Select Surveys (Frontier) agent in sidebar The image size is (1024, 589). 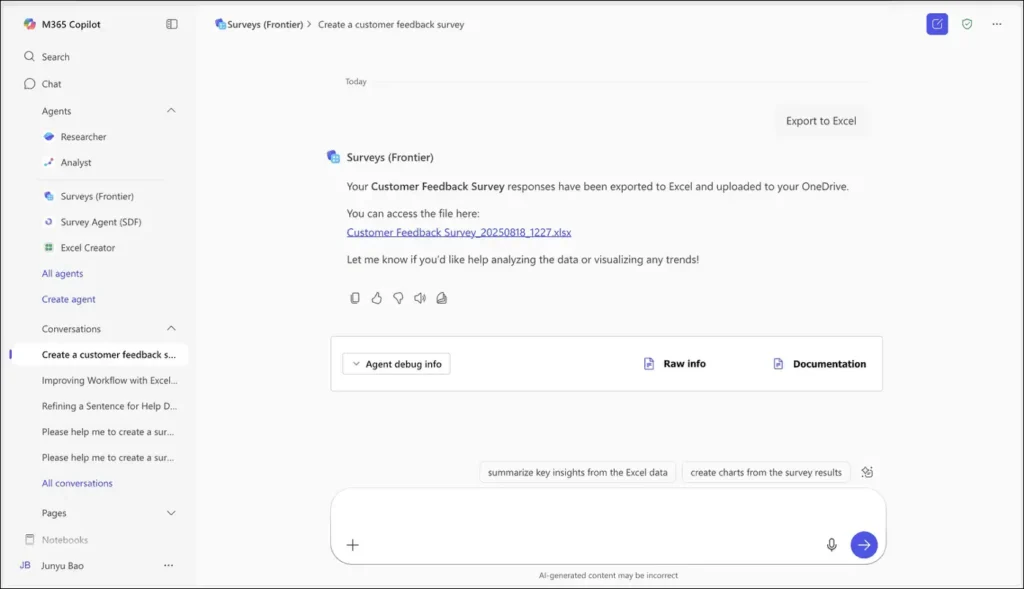pos(88,196)
